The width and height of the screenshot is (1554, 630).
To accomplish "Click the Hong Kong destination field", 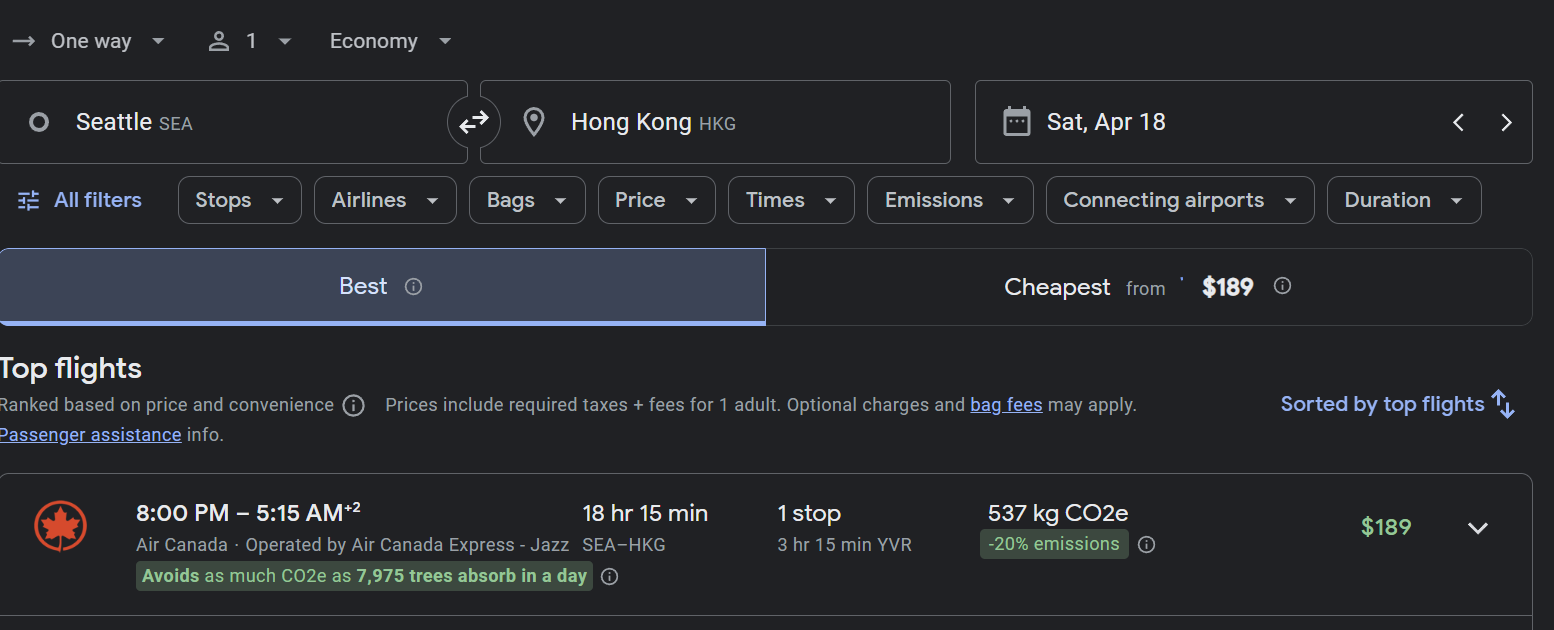I will (714, 122).
